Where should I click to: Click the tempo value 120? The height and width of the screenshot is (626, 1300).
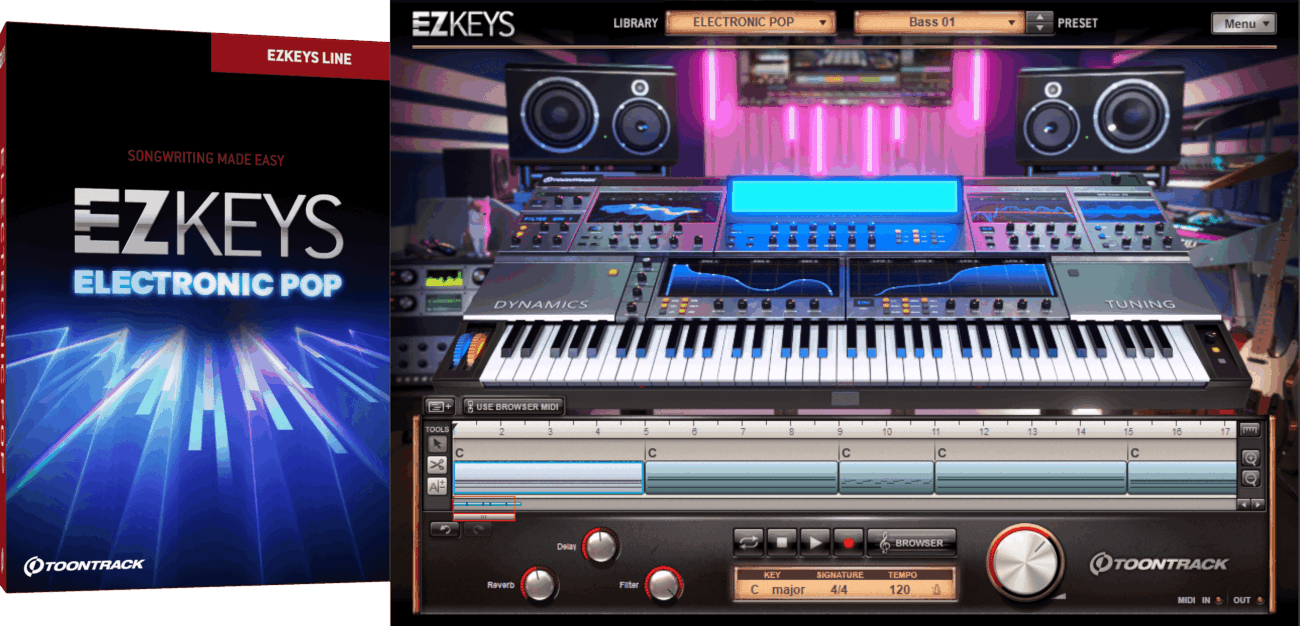[899, 590]
